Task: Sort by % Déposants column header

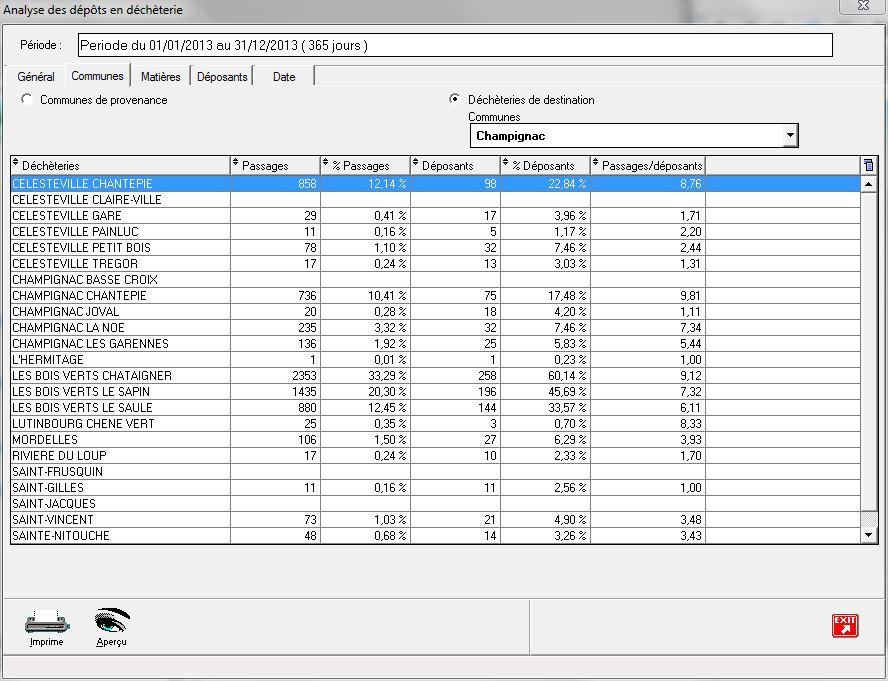Action: point(545,165)
